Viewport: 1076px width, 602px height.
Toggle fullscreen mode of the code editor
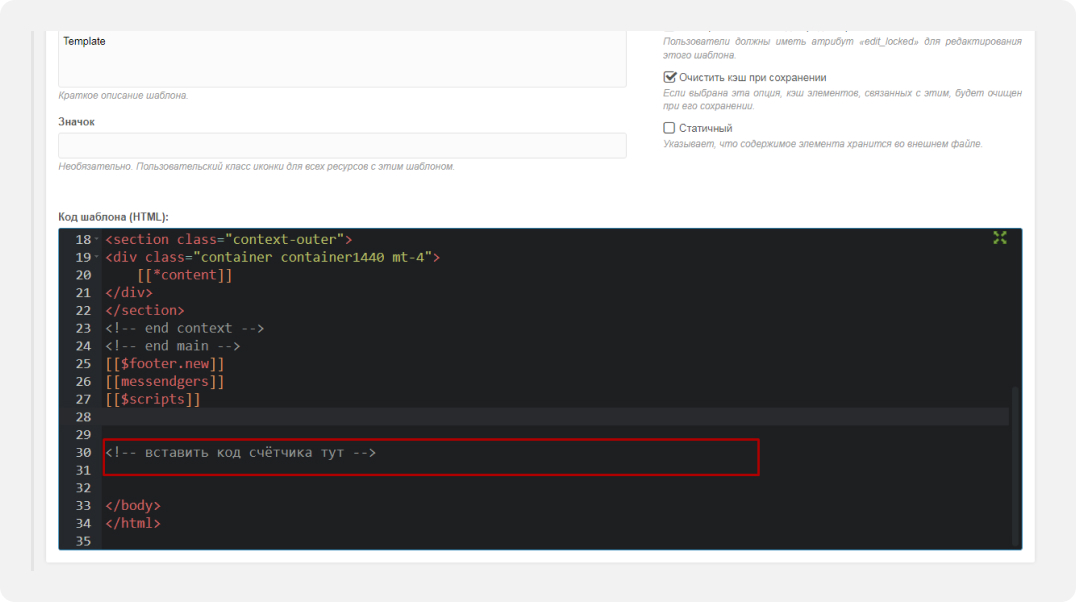coord(999,238)
